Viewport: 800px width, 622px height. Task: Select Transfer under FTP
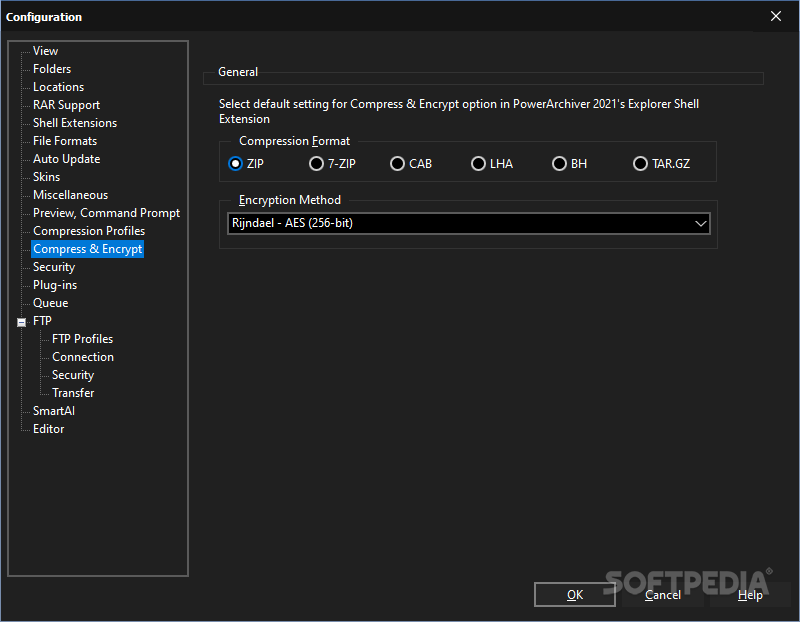(73, 393)
